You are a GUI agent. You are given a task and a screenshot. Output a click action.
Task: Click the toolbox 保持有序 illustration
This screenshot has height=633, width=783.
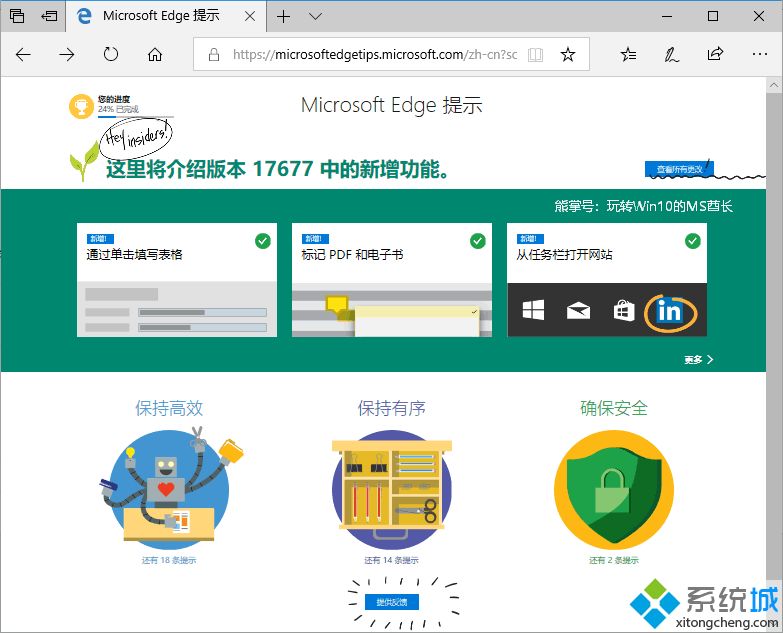point(392,490)
